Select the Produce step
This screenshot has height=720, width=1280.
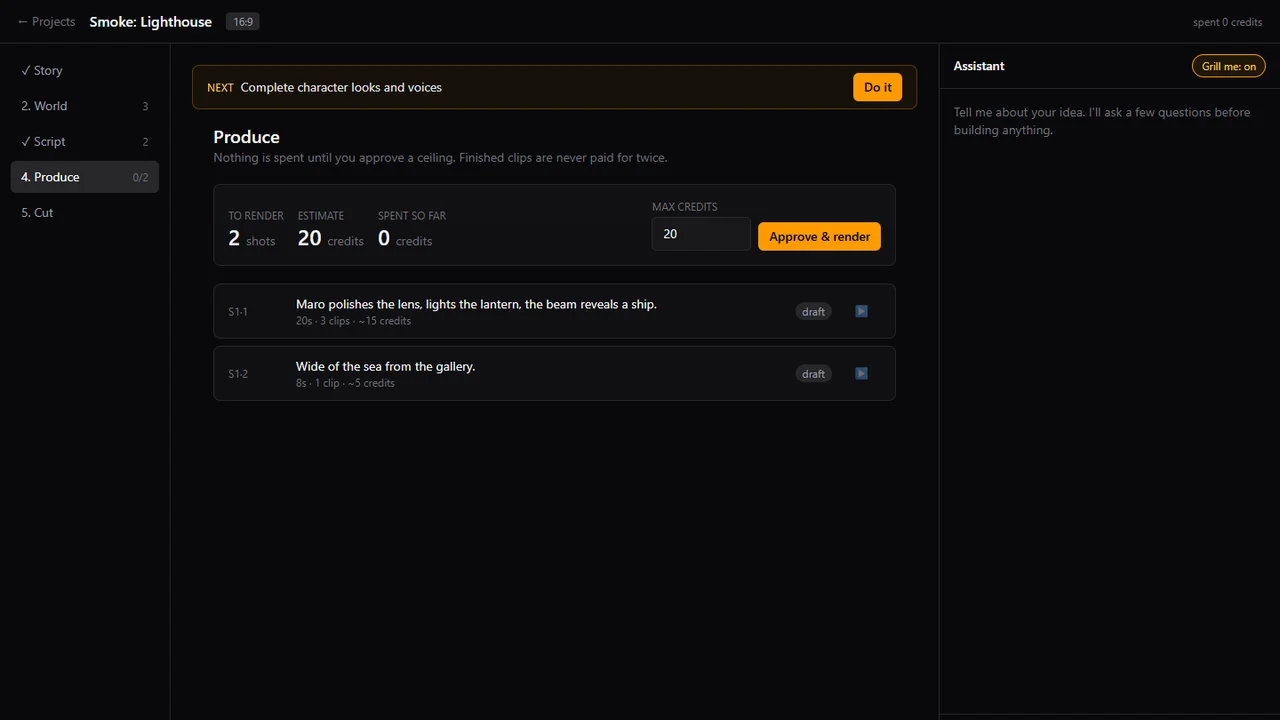84,177
